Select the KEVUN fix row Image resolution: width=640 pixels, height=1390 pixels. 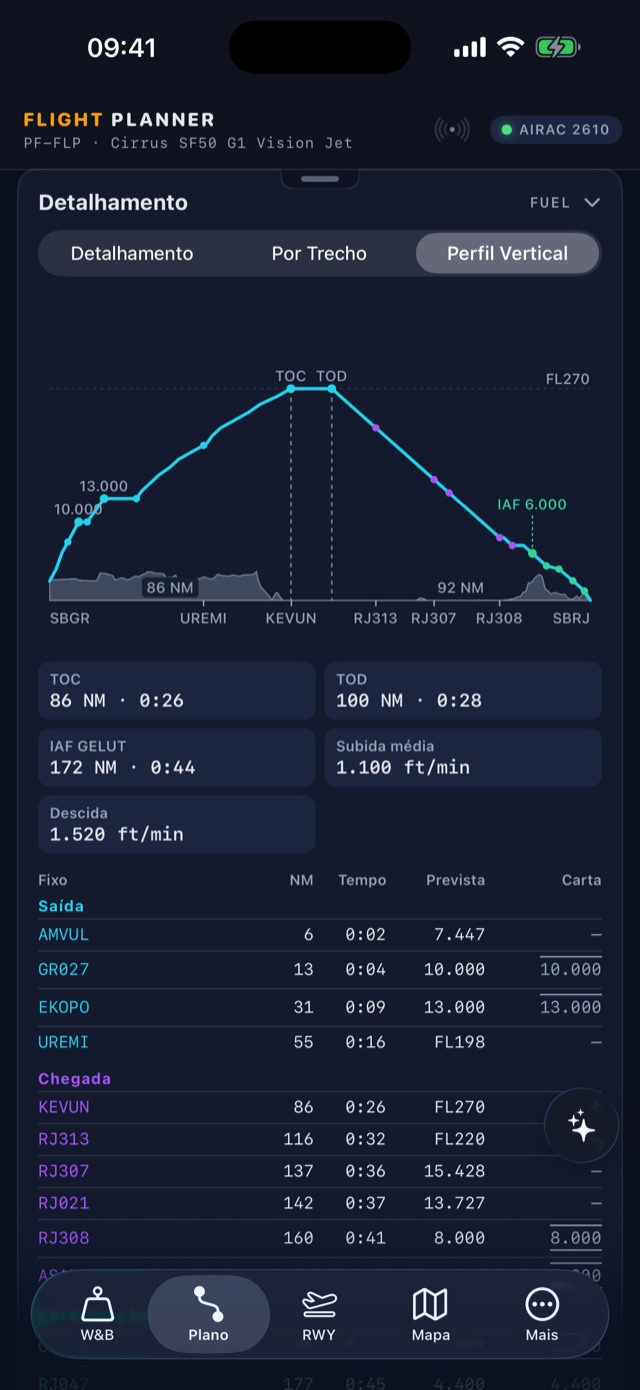point(320,1107)
